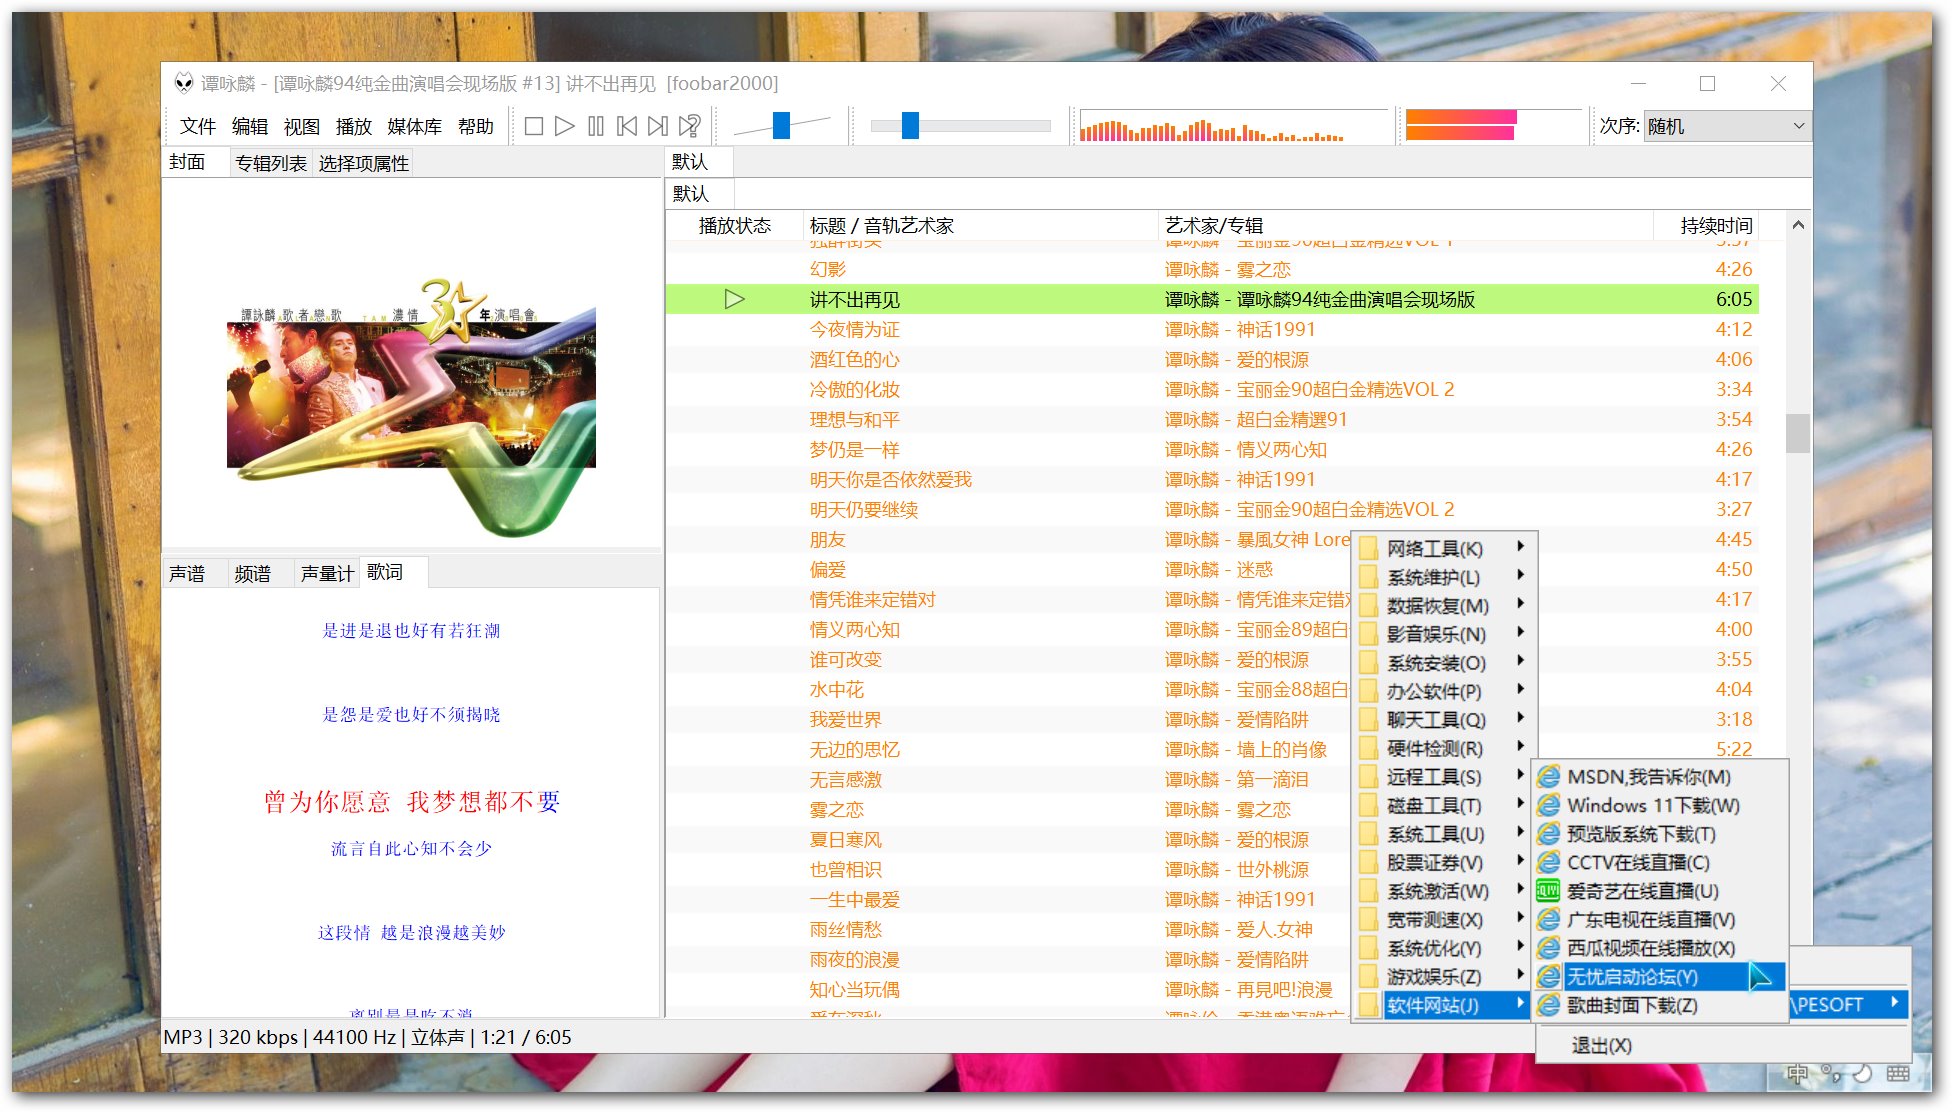1952x1112 pixels.
Task: Click the foobar2000 alien icon in title bar
Action: (x=184, y=83)
